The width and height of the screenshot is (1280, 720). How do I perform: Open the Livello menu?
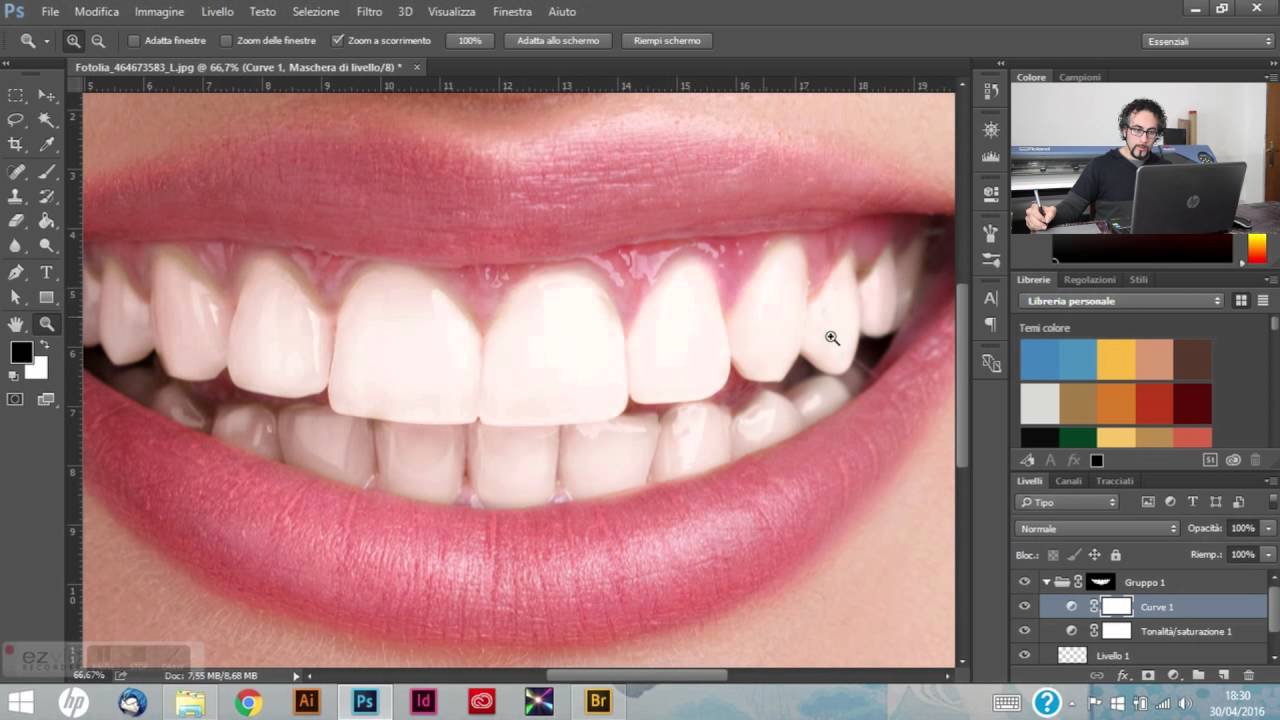217,12
